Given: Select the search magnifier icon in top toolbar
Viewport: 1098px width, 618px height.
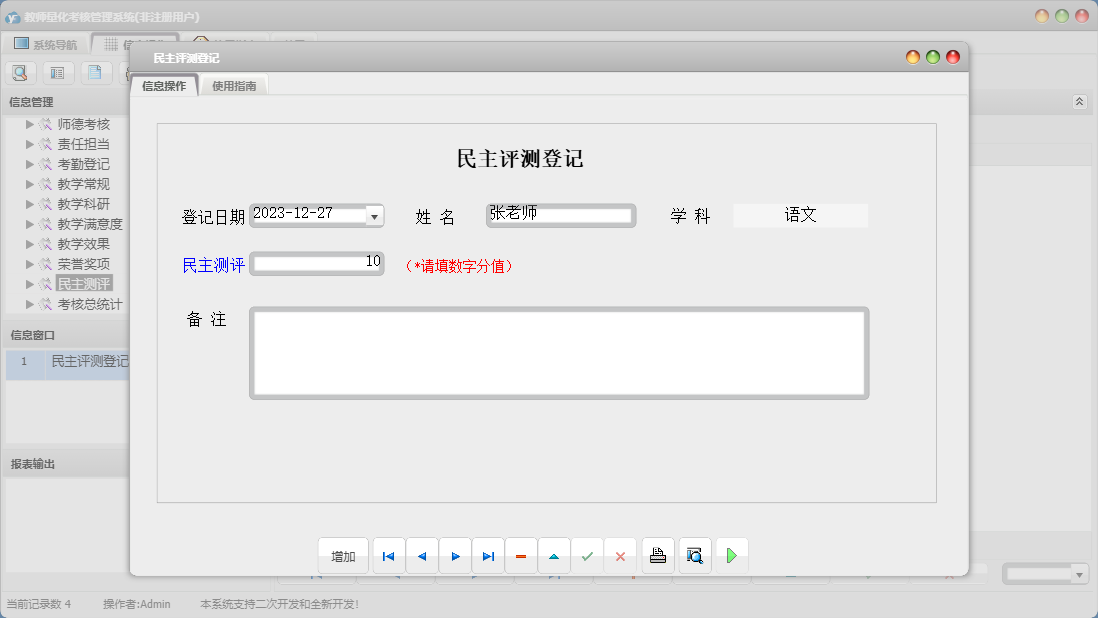Looking at the screenshot, I should click(x=20, y=72).
